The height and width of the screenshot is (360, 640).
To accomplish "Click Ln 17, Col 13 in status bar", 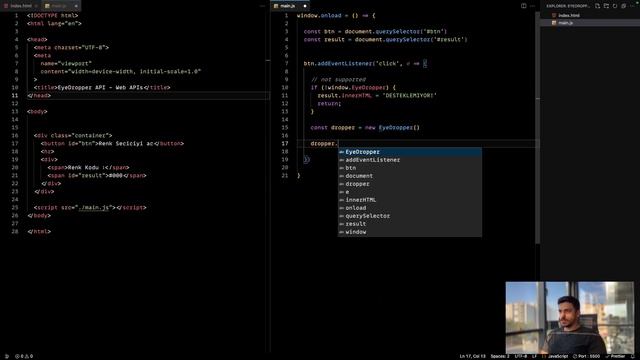I will point(473,356).
